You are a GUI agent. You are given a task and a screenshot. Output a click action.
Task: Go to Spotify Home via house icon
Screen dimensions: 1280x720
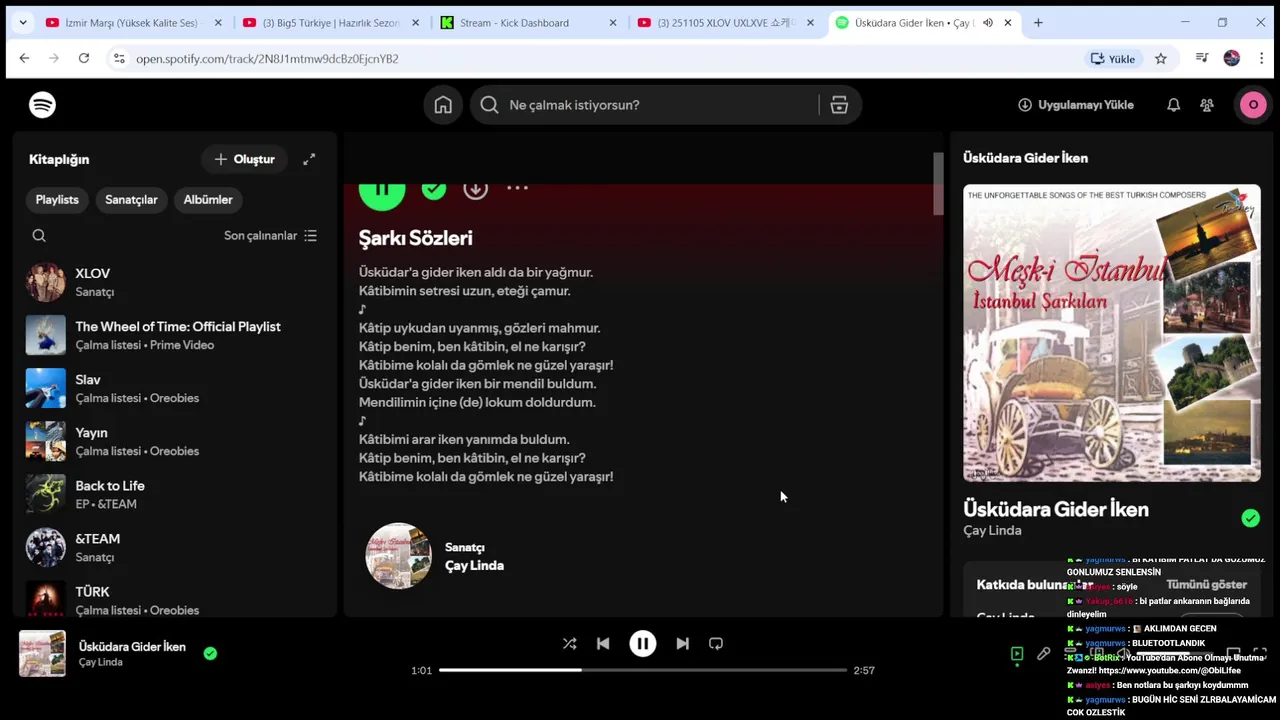[x=443, y=105]
